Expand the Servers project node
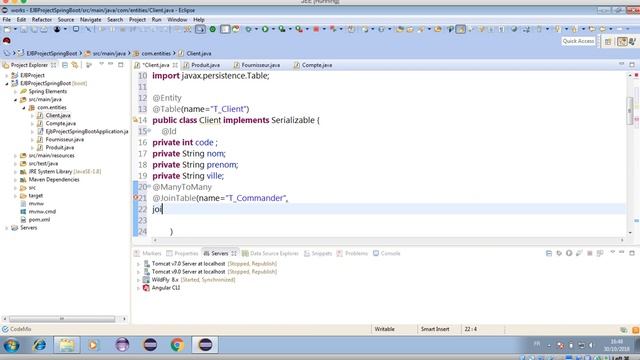640x360 pixels. [7, 228]
